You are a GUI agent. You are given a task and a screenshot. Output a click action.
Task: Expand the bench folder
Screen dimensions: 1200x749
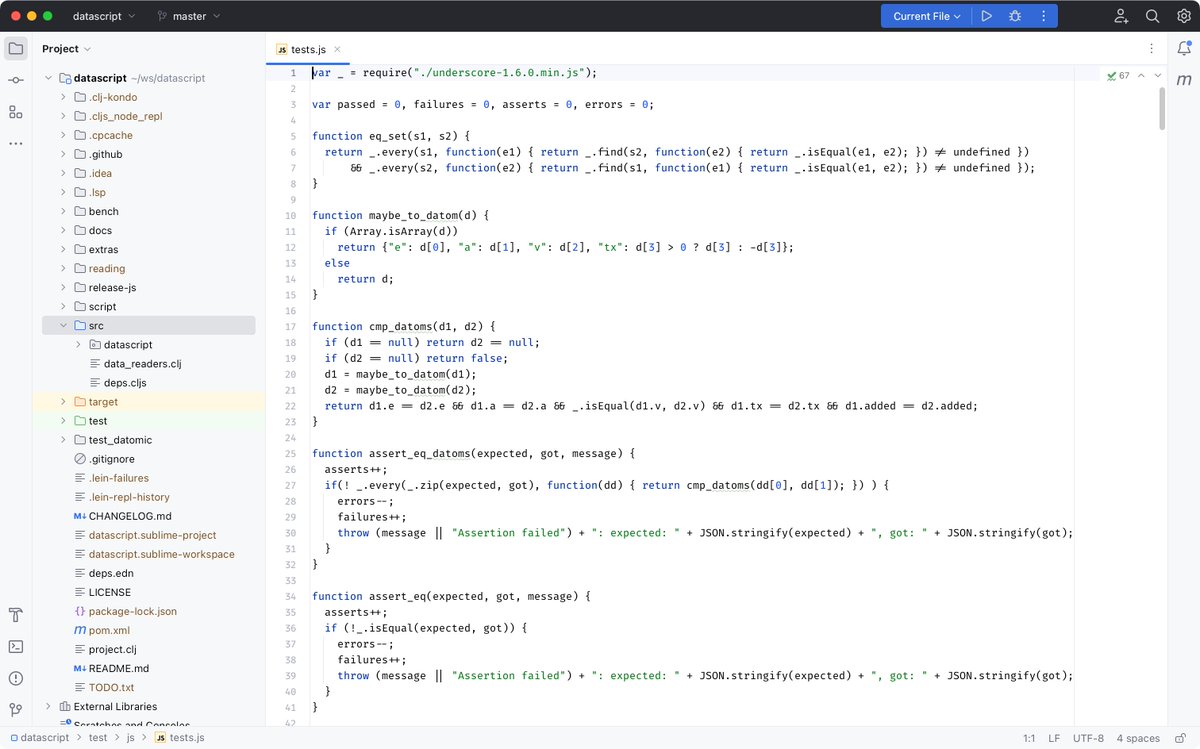pyautogui.click(x=63, y=211)
